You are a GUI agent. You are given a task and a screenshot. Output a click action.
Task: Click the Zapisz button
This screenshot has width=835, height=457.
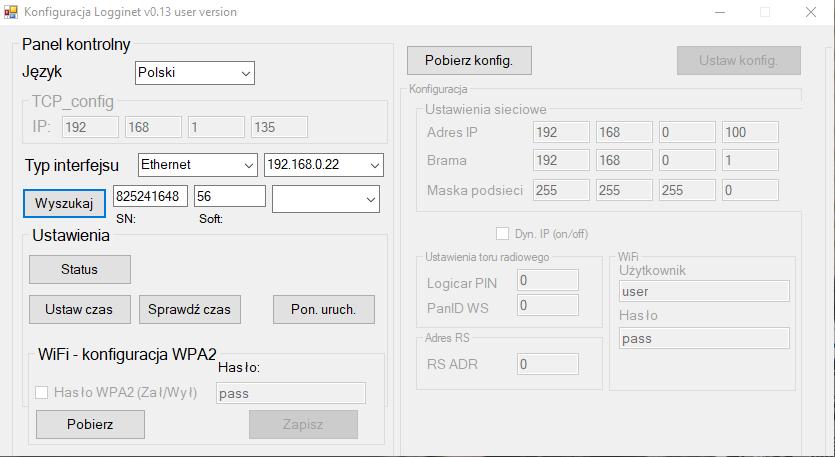(304, 425)
